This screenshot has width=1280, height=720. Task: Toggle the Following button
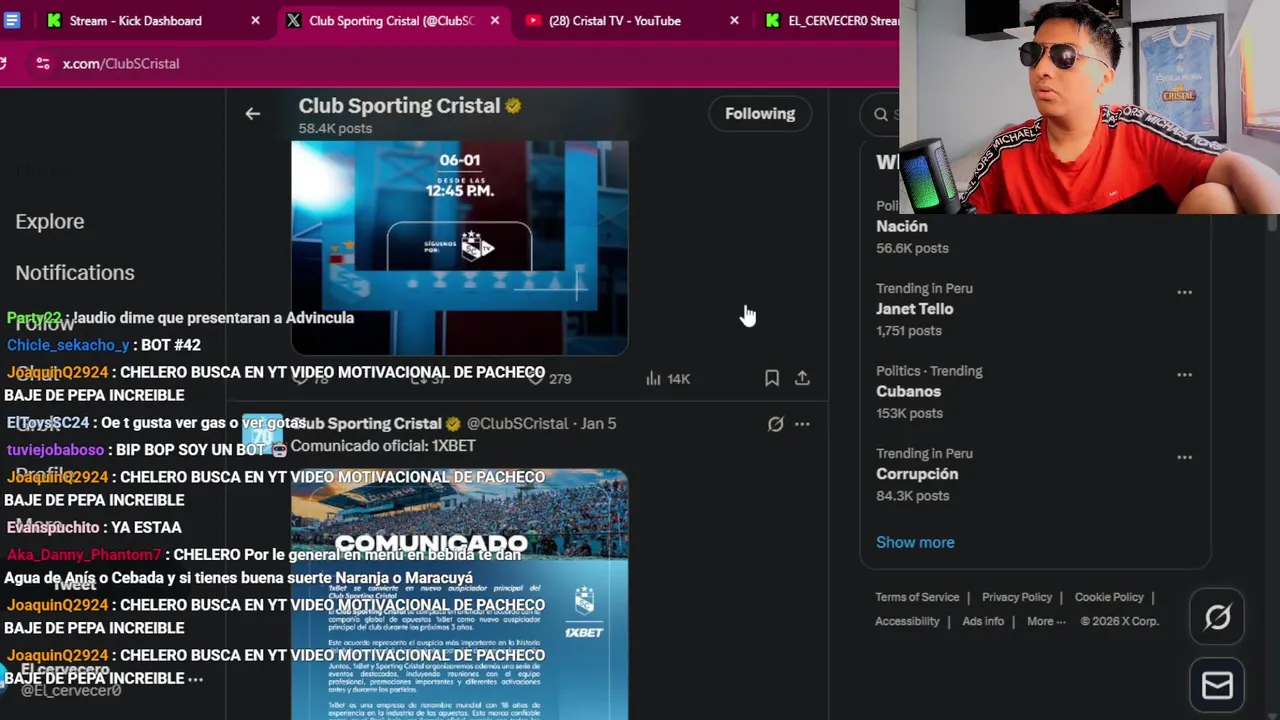[760, 114]
